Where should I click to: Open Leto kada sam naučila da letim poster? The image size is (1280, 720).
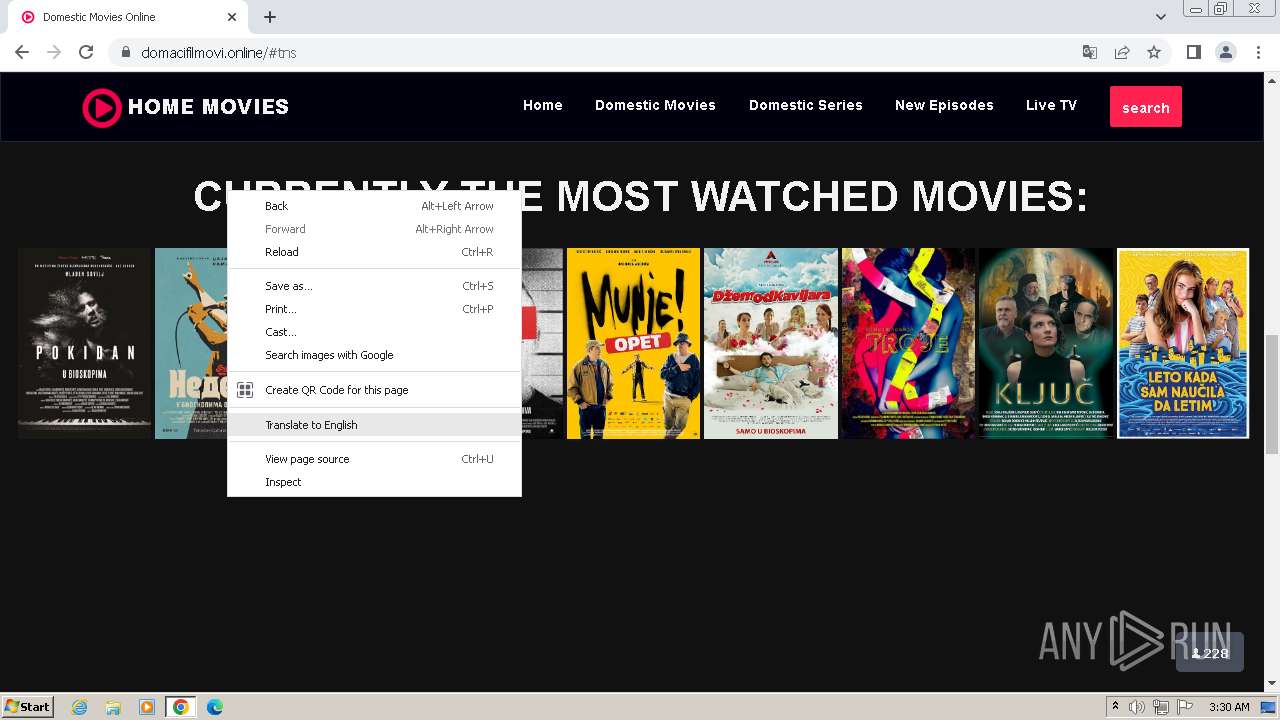click(1183, 343)
